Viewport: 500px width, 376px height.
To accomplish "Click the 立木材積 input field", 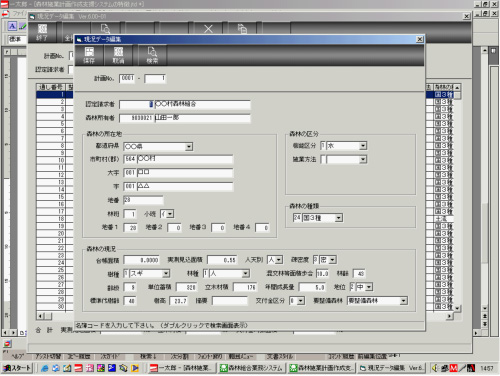I will coord(245,287).
